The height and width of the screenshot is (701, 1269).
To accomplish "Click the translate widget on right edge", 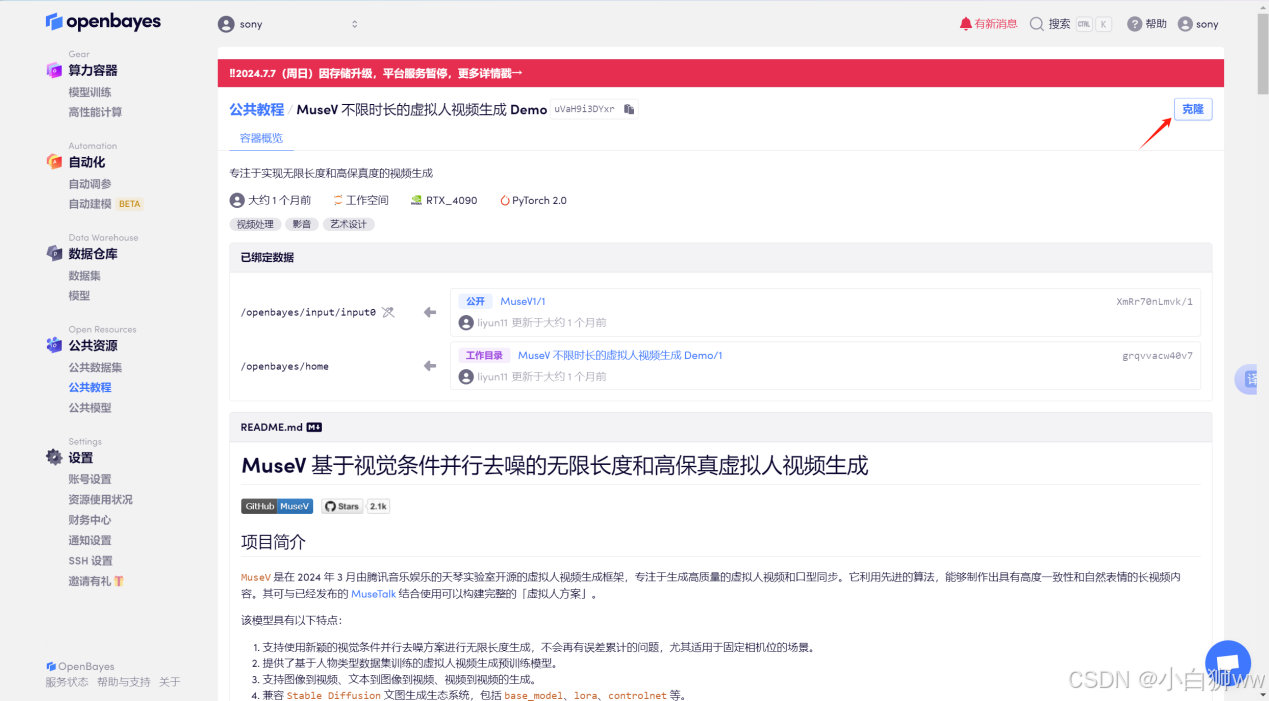I will [x=1248, y=379].
